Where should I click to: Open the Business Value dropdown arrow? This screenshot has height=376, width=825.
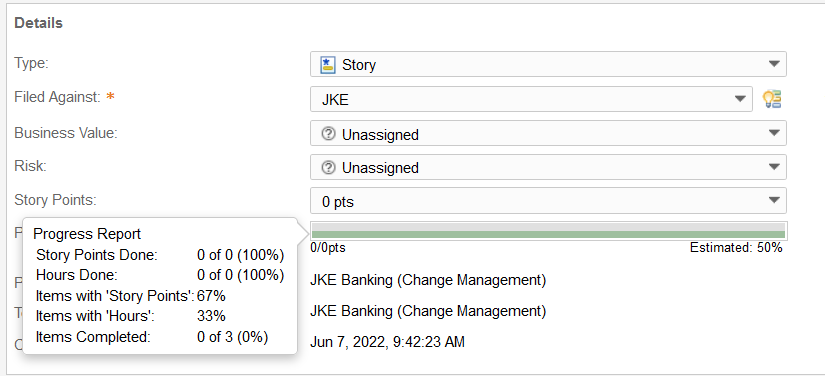point(773,133)
